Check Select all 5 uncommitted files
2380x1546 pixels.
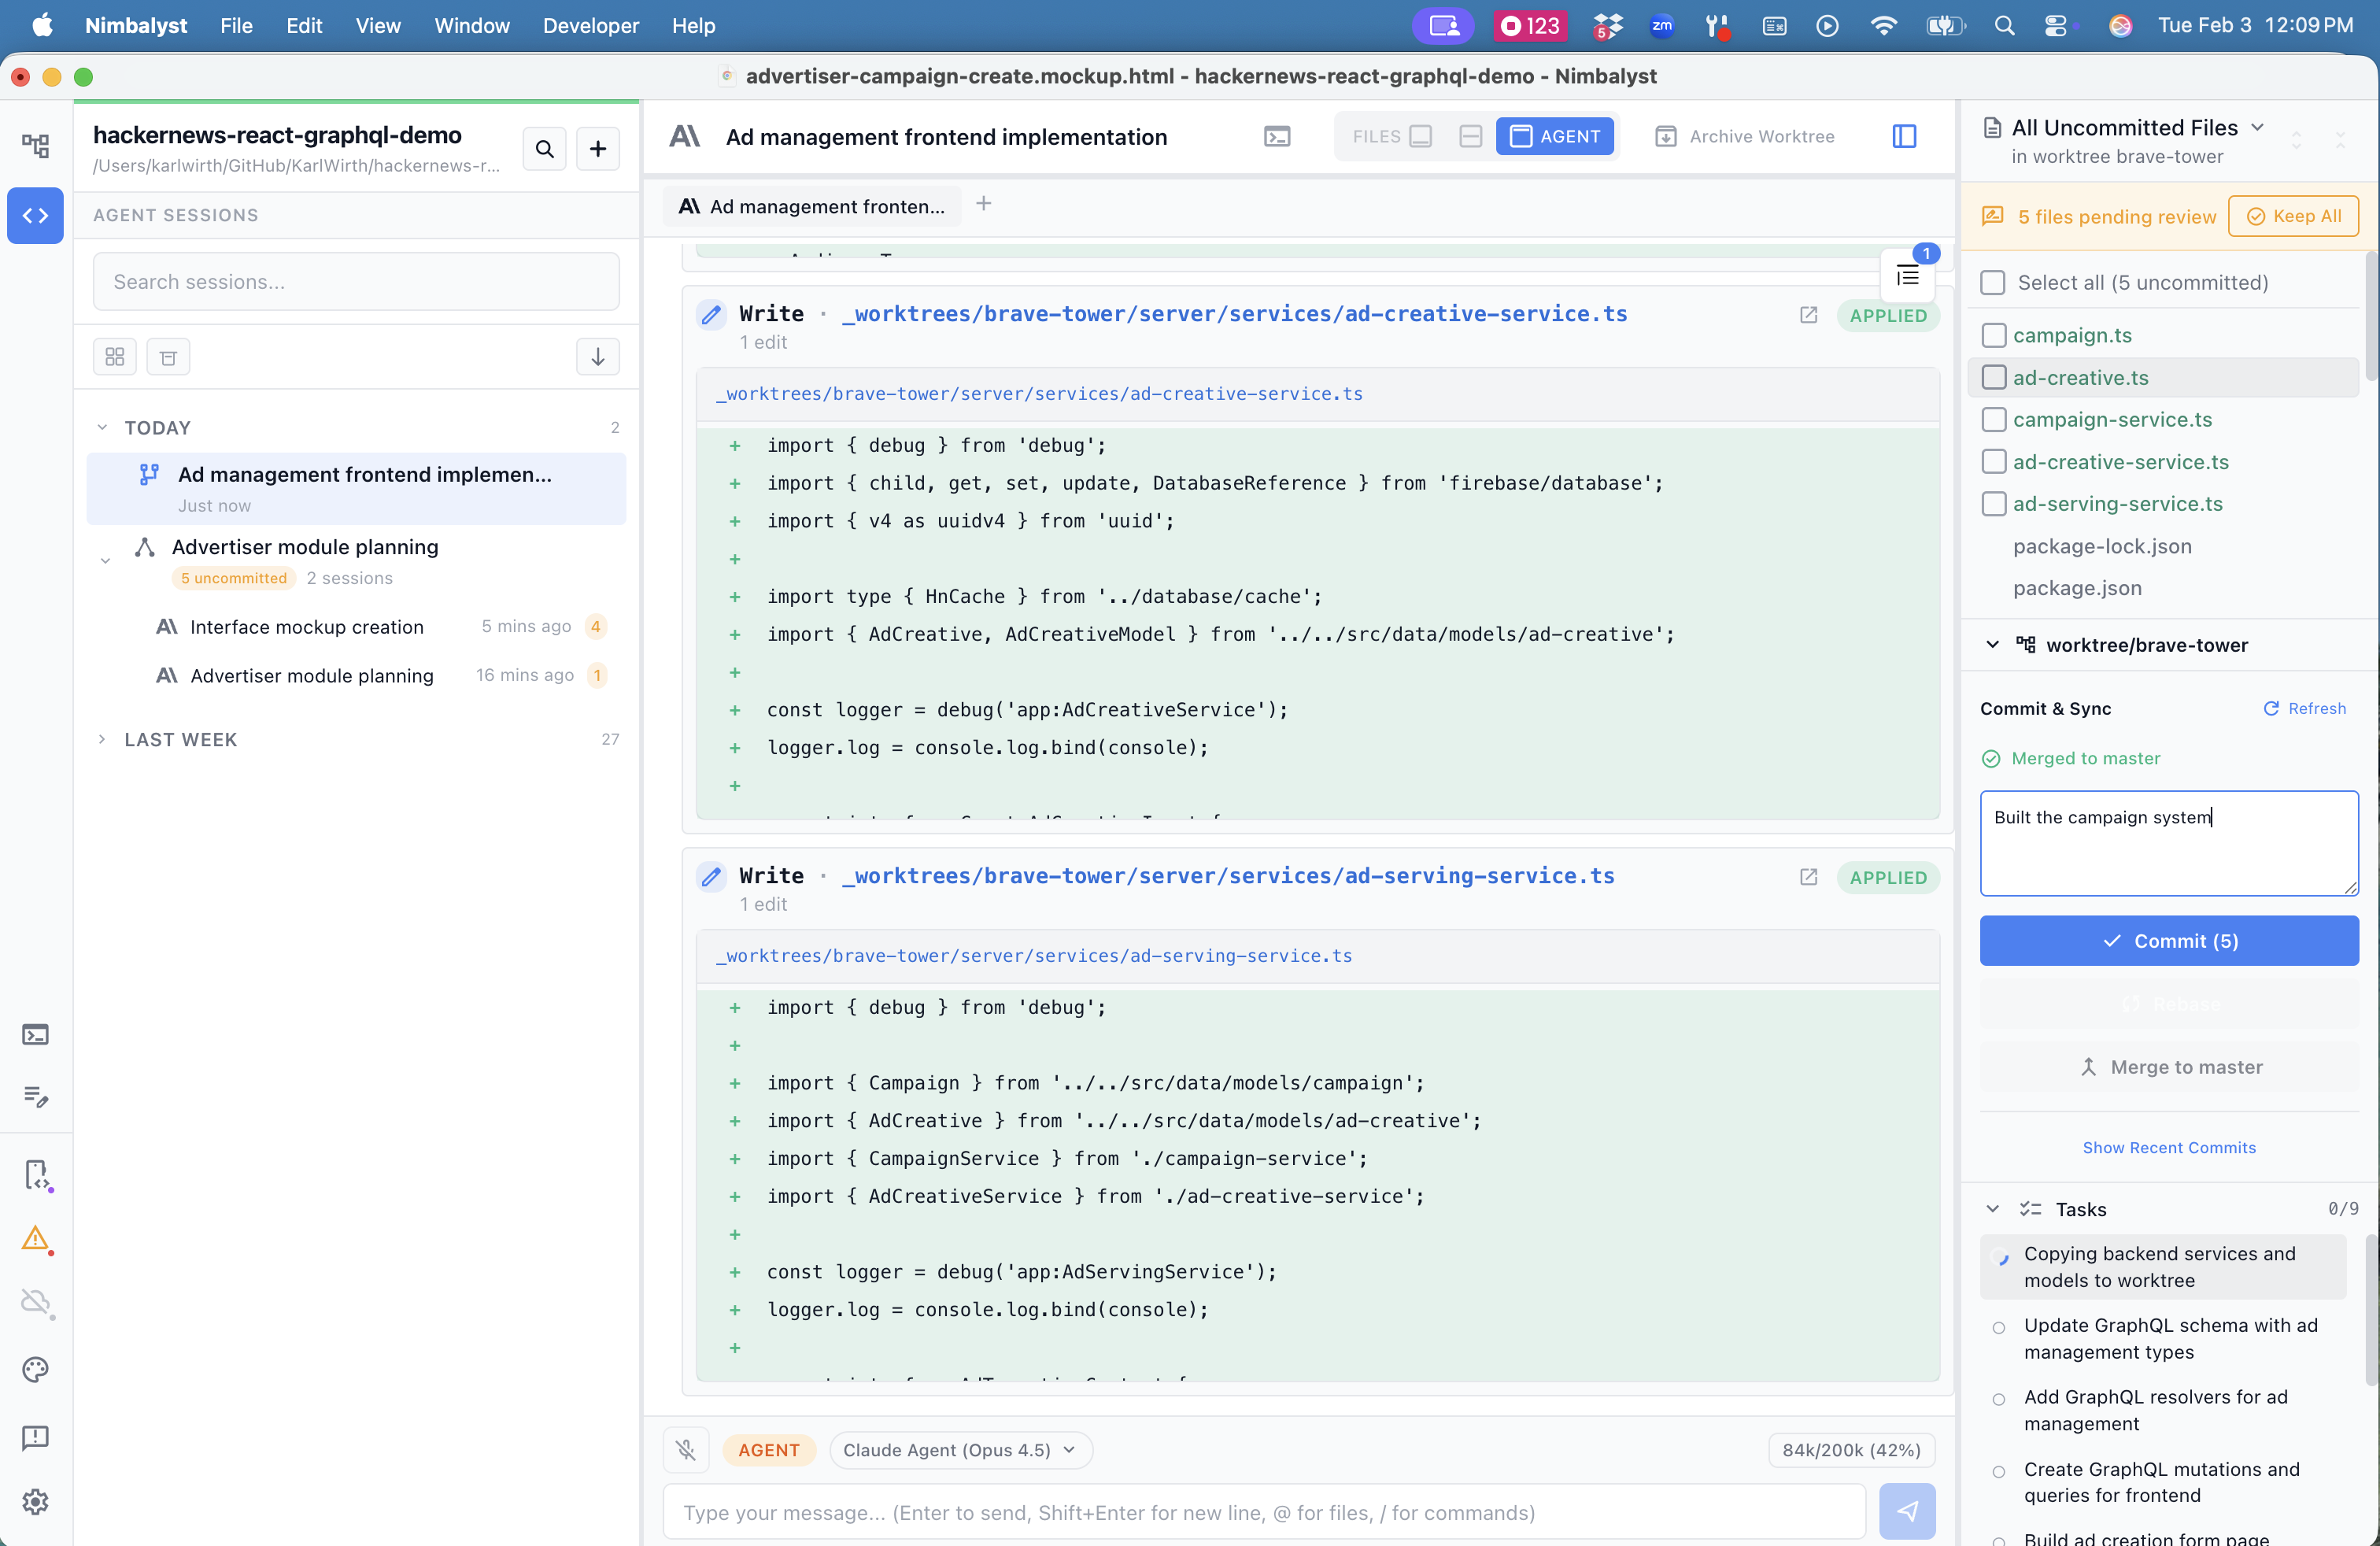[x=1993, y=283]
